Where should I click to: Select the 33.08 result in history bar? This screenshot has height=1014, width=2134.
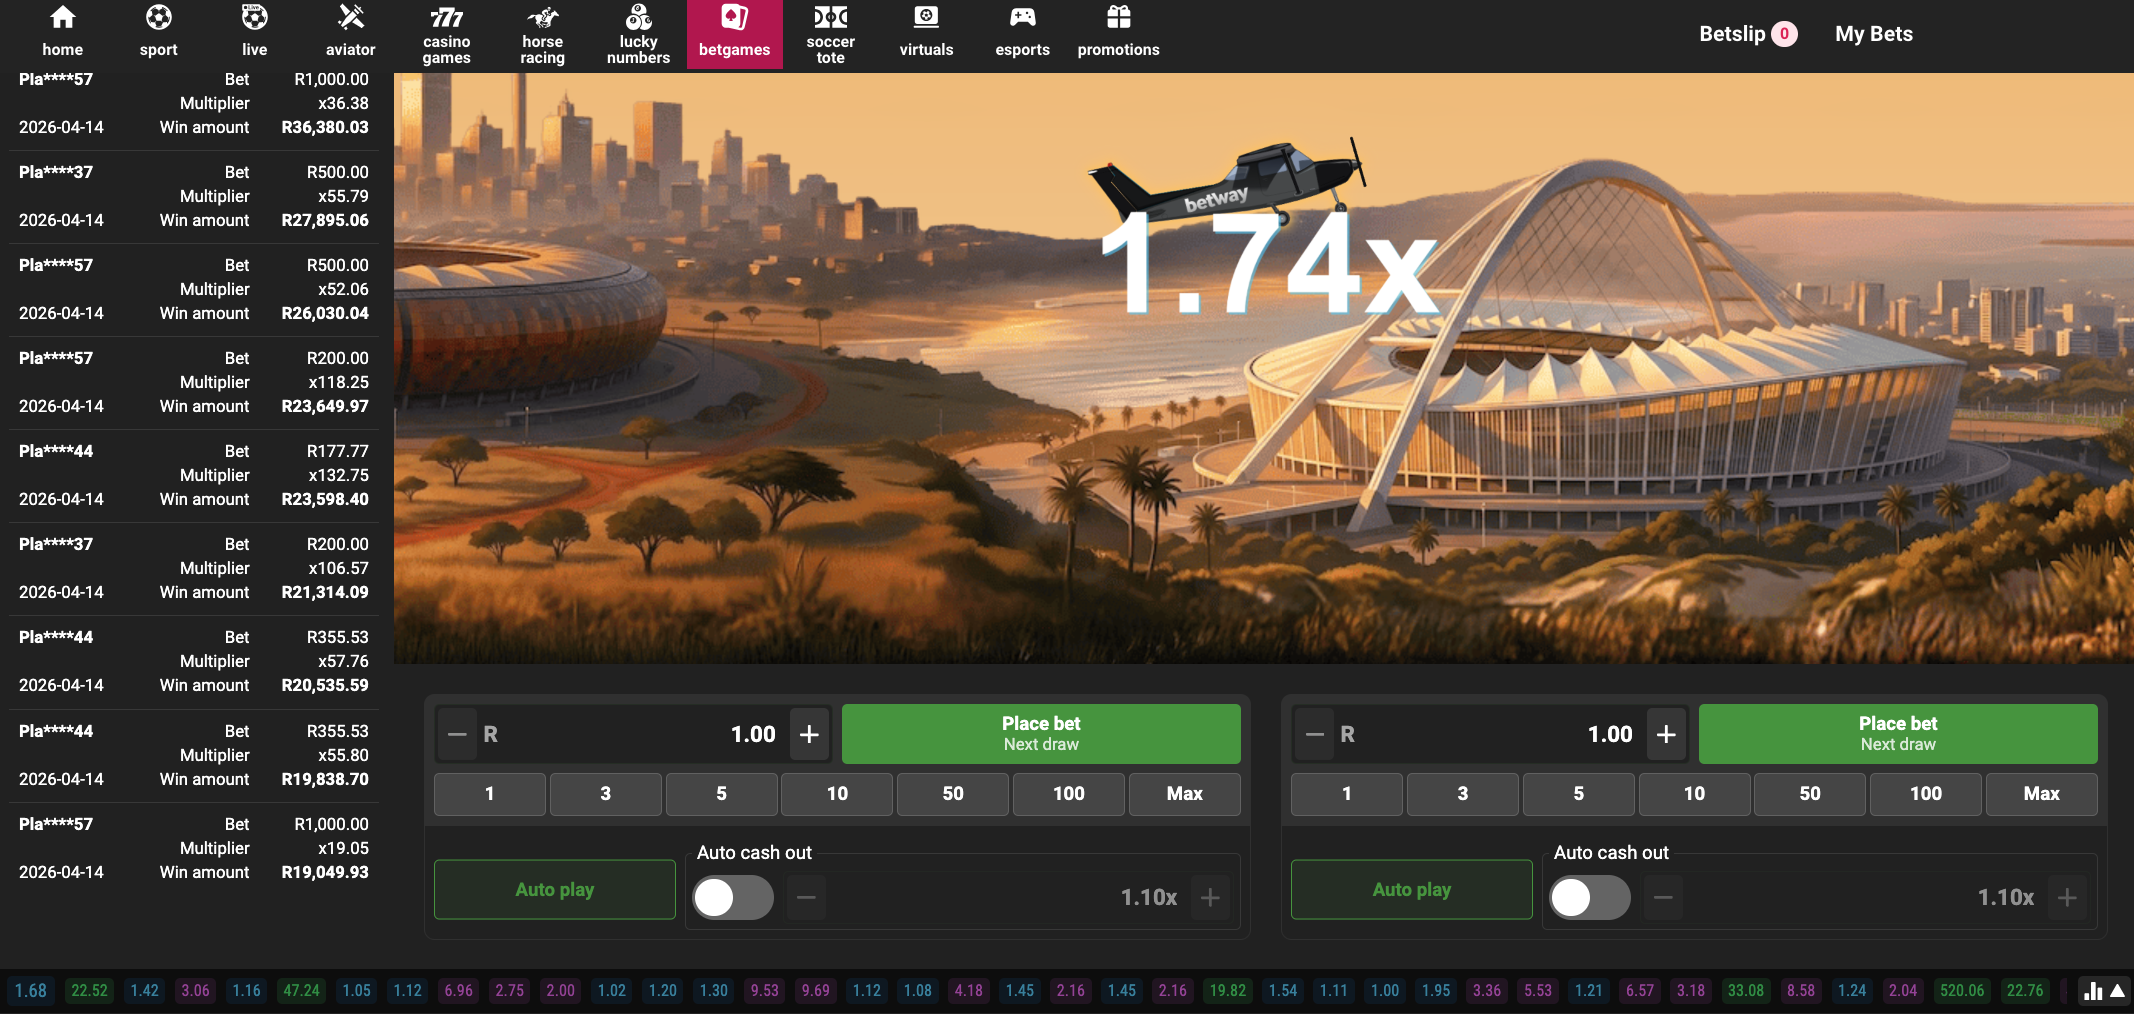click(x=1746, y=991)
